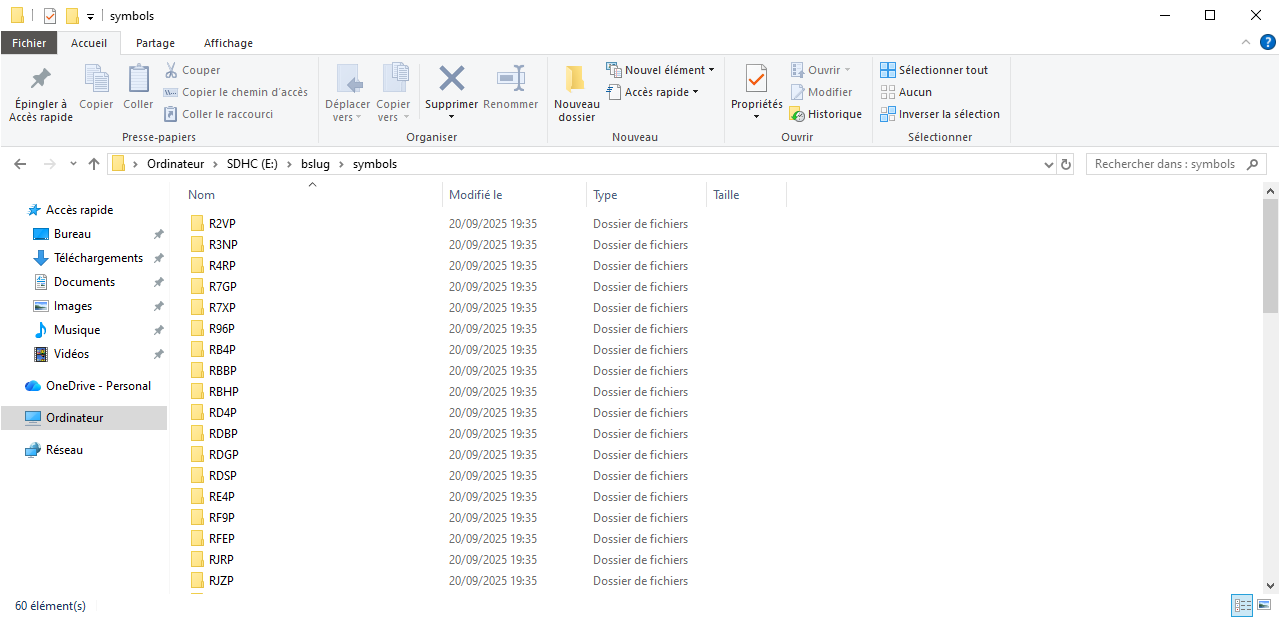Click Sélectionner tout
Image resolution: width=1280 pixels, height=618 pixels.
[x=934, y=70]
